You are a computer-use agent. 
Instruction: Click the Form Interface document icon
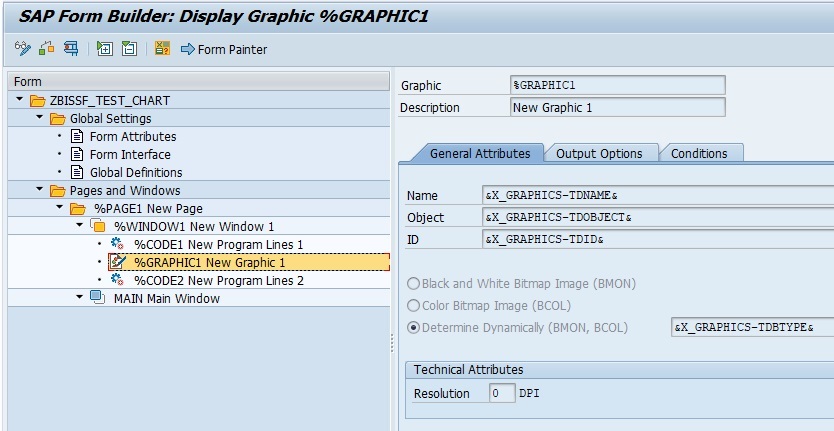pos(77,154)
